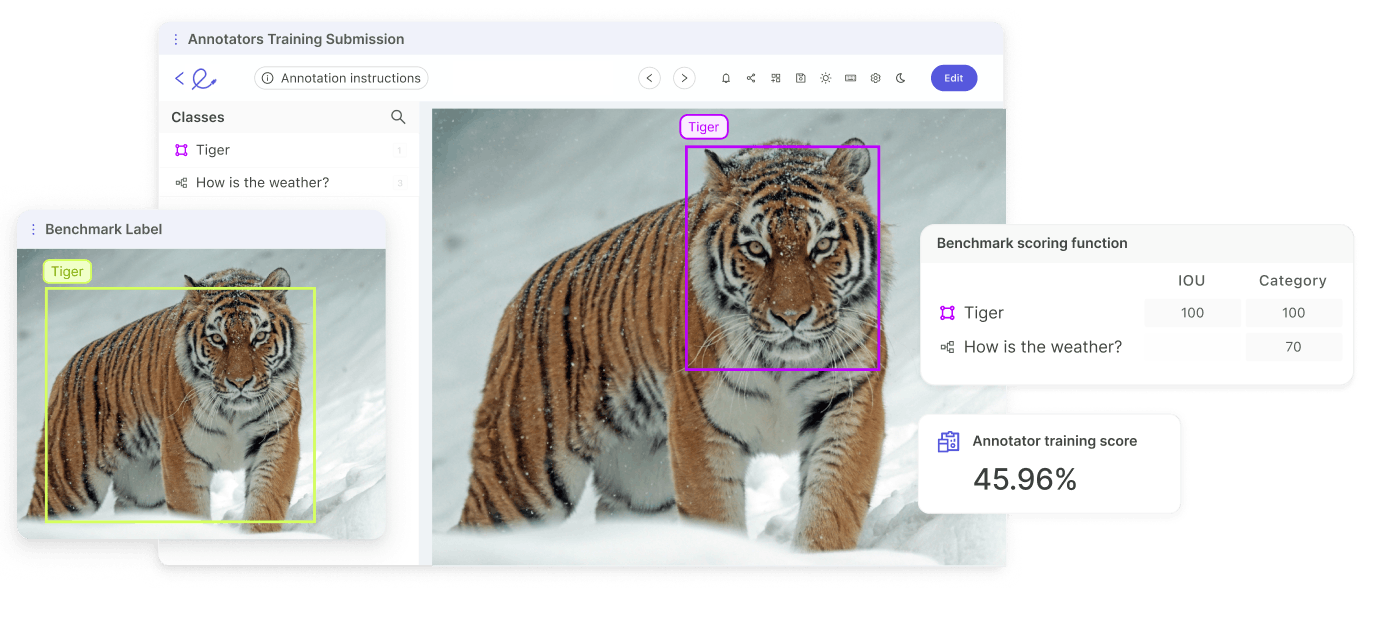This screenshot has width=1375, height=625.
Task: Click the Edit button
Action: 954,78
